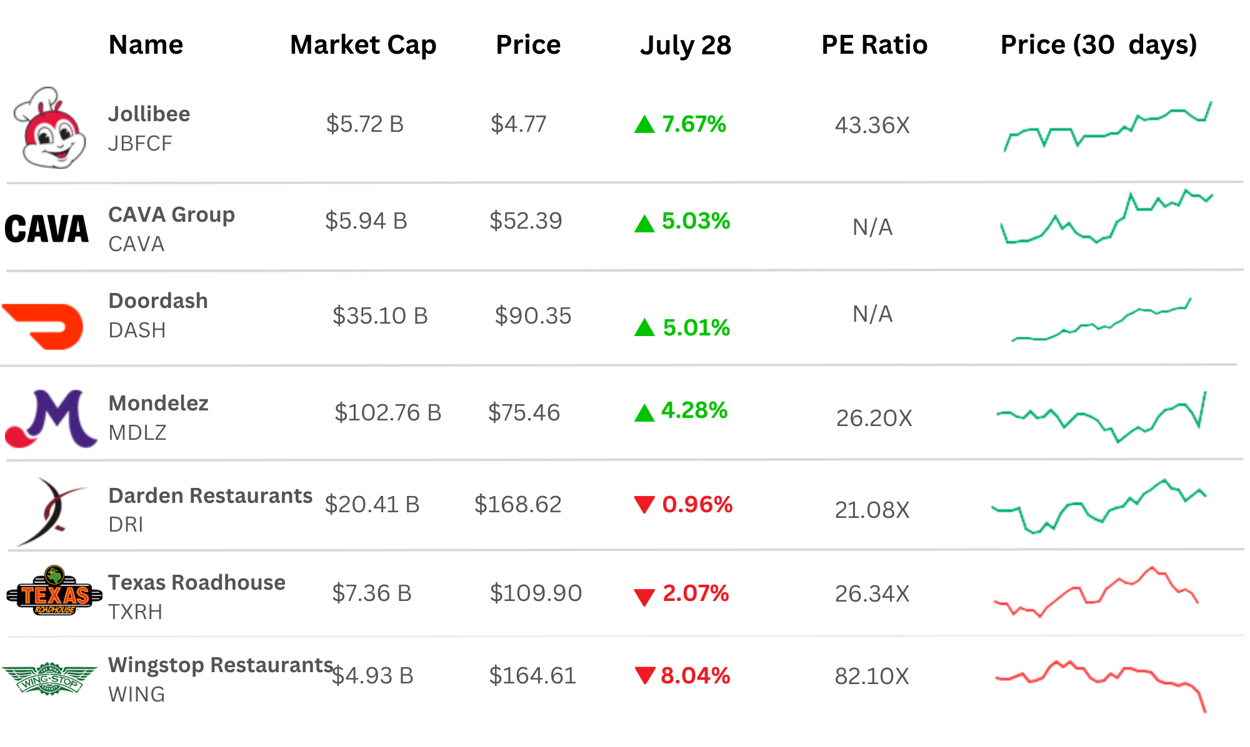1250x747 pixels.
Task: Click the CAVA 5.03% change value
Action: pos(695,221)
